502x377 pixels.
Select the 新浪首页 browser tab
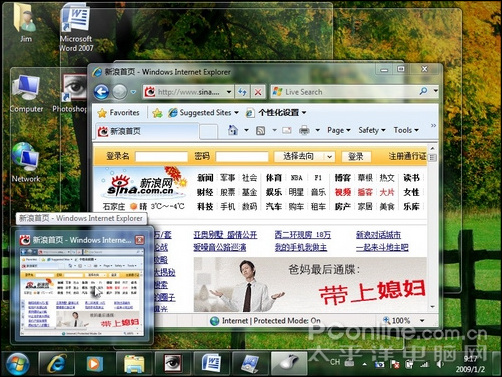tap(147, 131)
